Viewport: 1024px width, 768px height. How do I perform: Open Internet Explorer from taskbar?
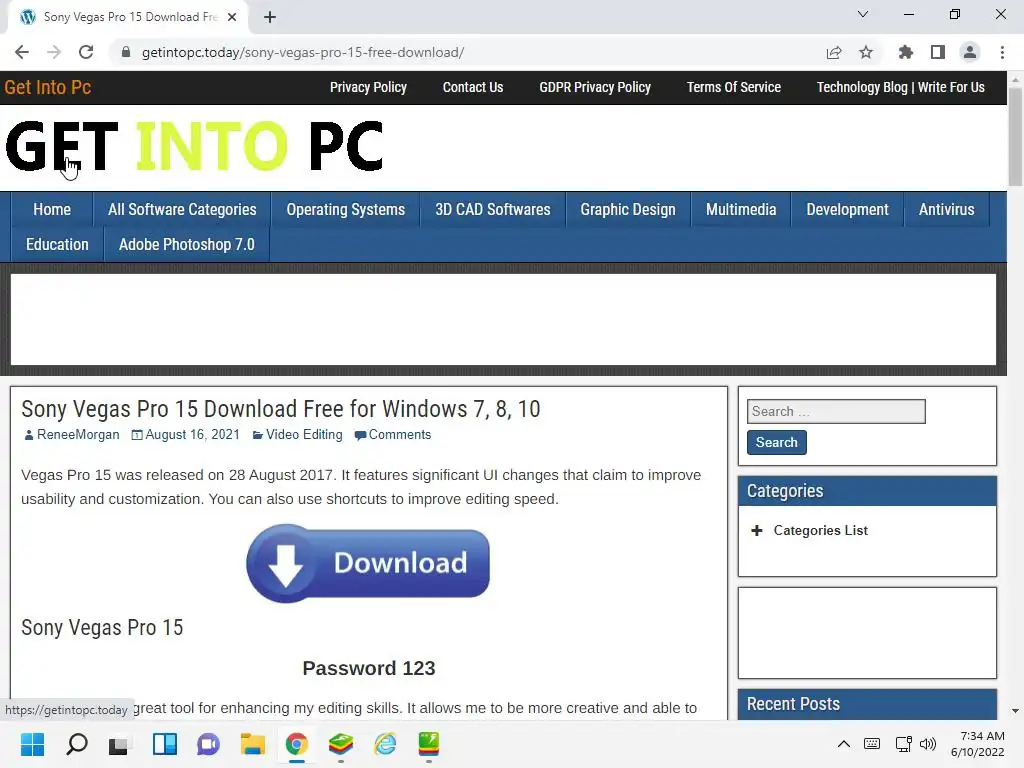[385, 744]
